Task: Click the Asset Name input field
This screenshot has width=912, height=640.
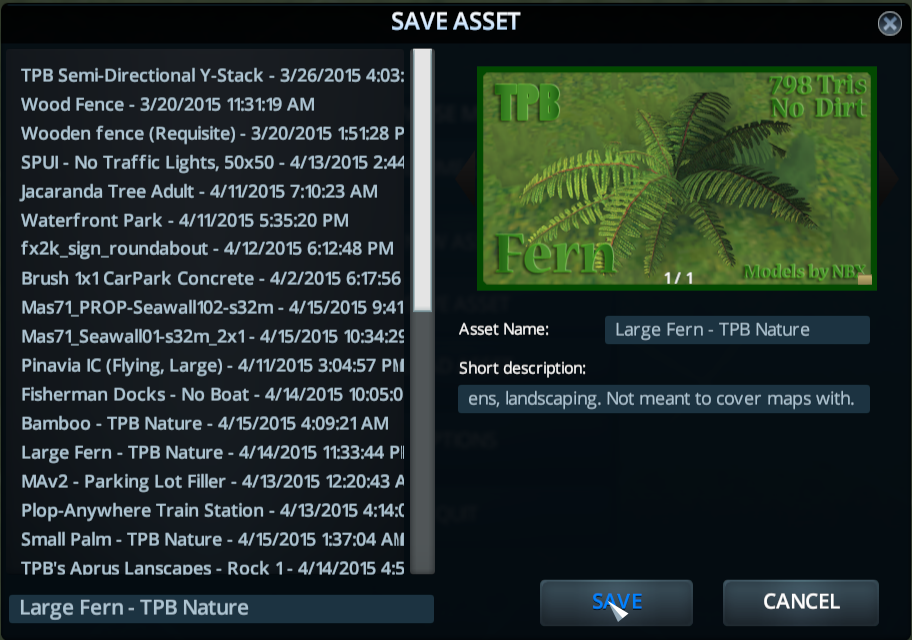Action: (x=737, y=330)
